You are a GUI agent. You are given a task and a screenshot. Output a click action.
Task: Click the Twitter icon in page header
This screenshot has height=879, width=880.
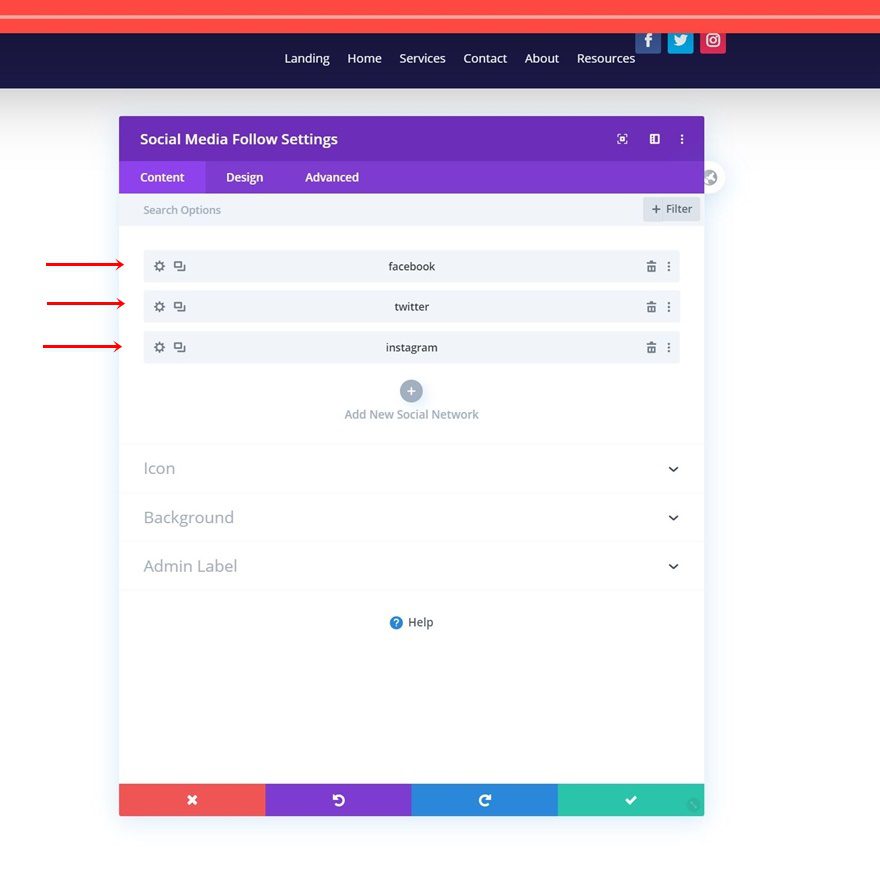(x=680, y=42)
